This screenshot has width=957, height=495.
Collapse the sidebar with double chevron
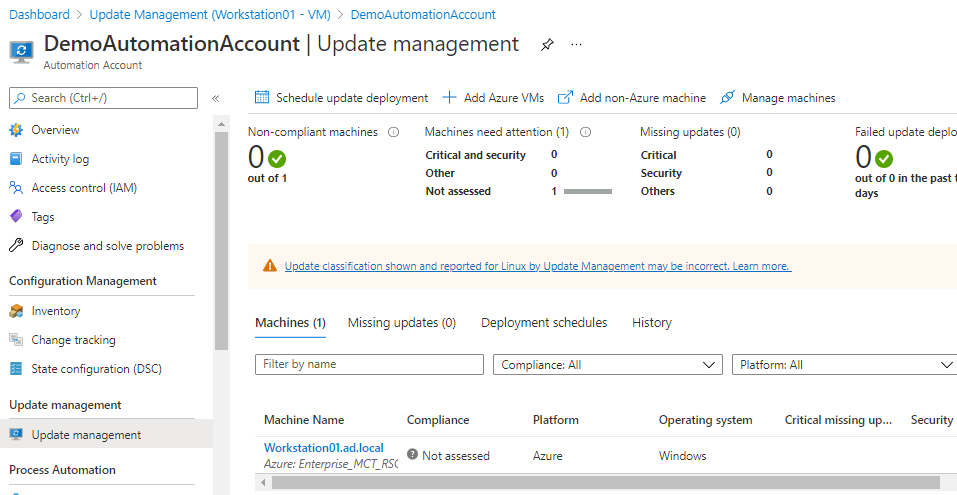[215, 98]
